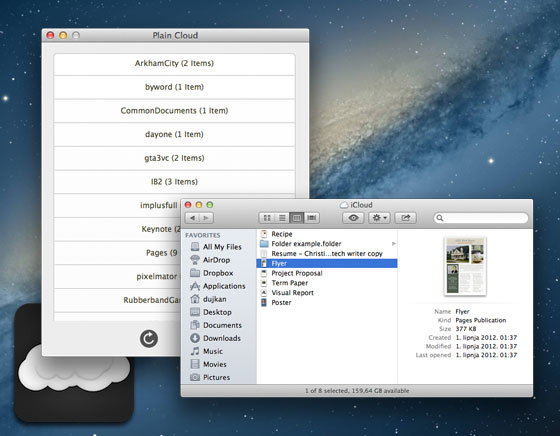Switch Finder to column view

[x=296, y=218]
